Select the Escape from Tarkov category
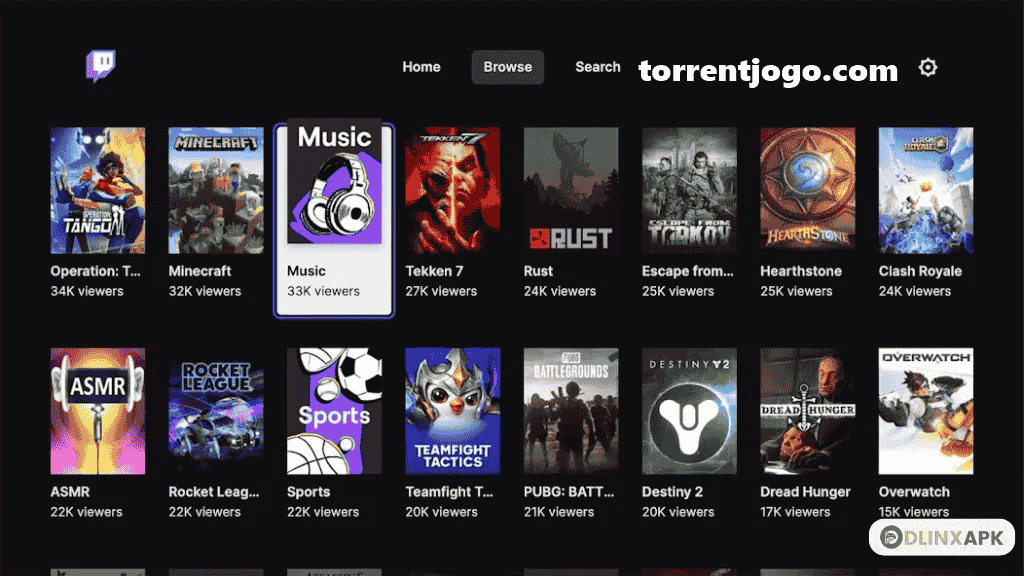Screen dimensions: 1024x576 click(688, 190)
